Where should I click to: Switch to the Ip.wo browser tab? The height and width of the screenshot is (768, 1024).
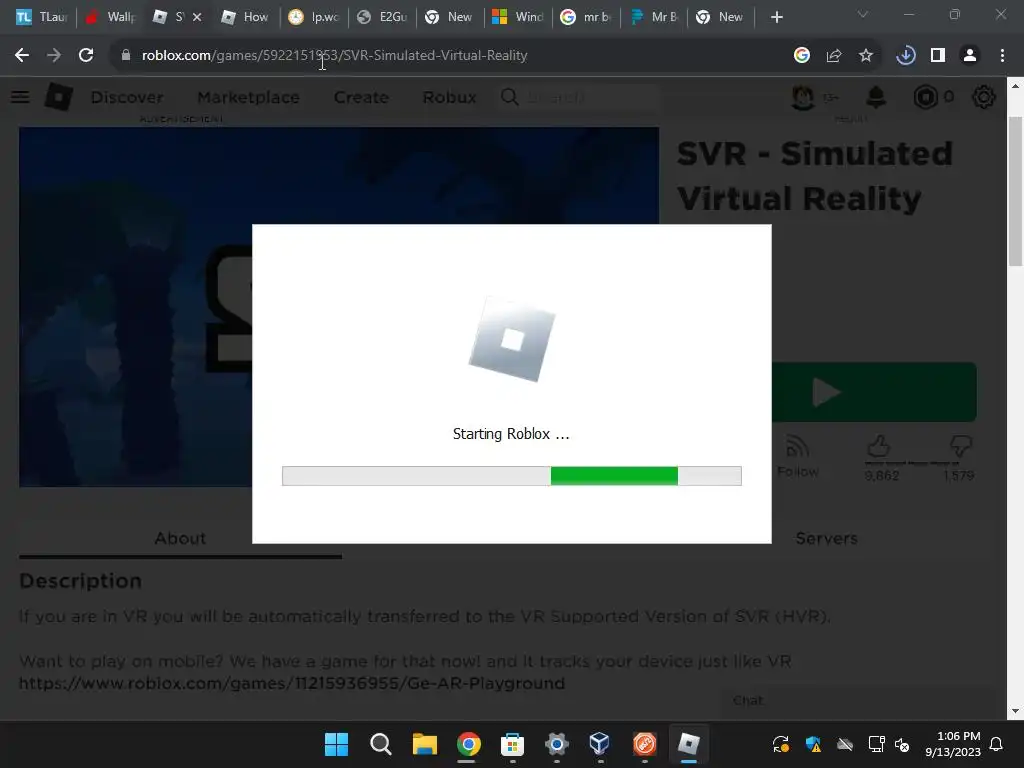(314, 17)
